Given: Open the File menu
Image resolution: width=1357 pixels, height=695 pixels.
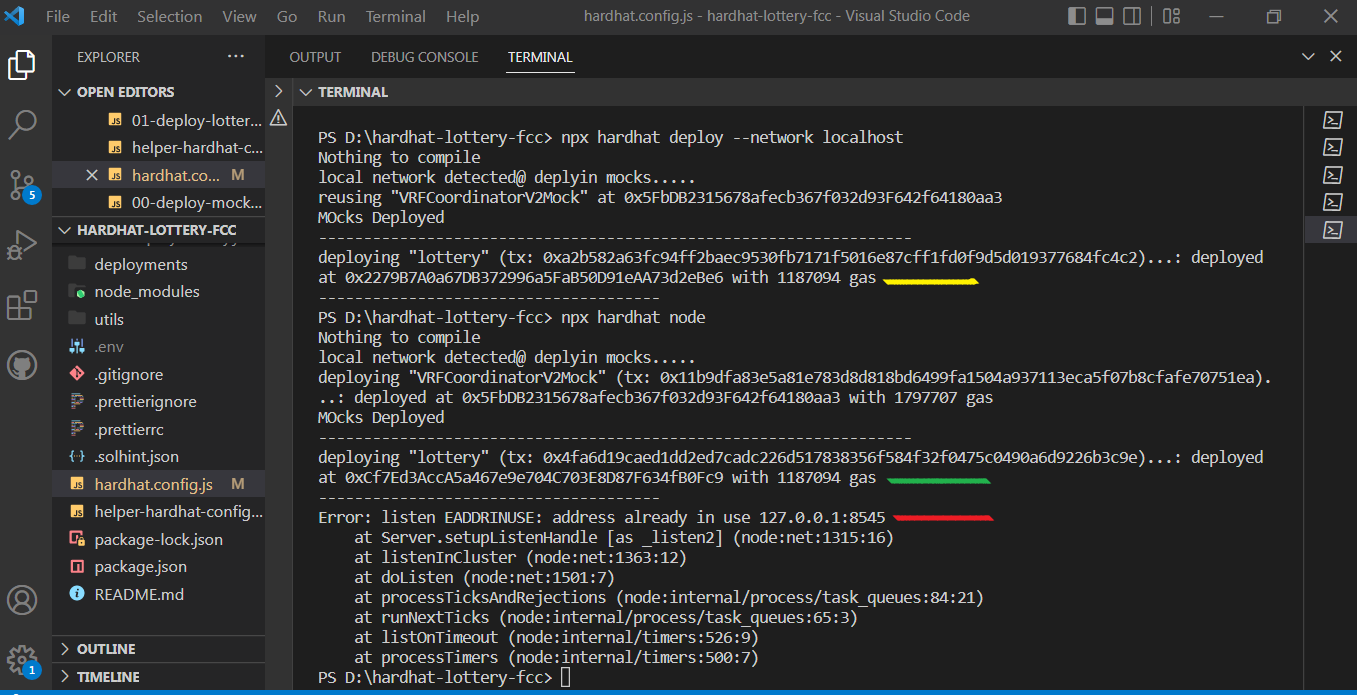Looking at the screenshot, I should 58,17.
